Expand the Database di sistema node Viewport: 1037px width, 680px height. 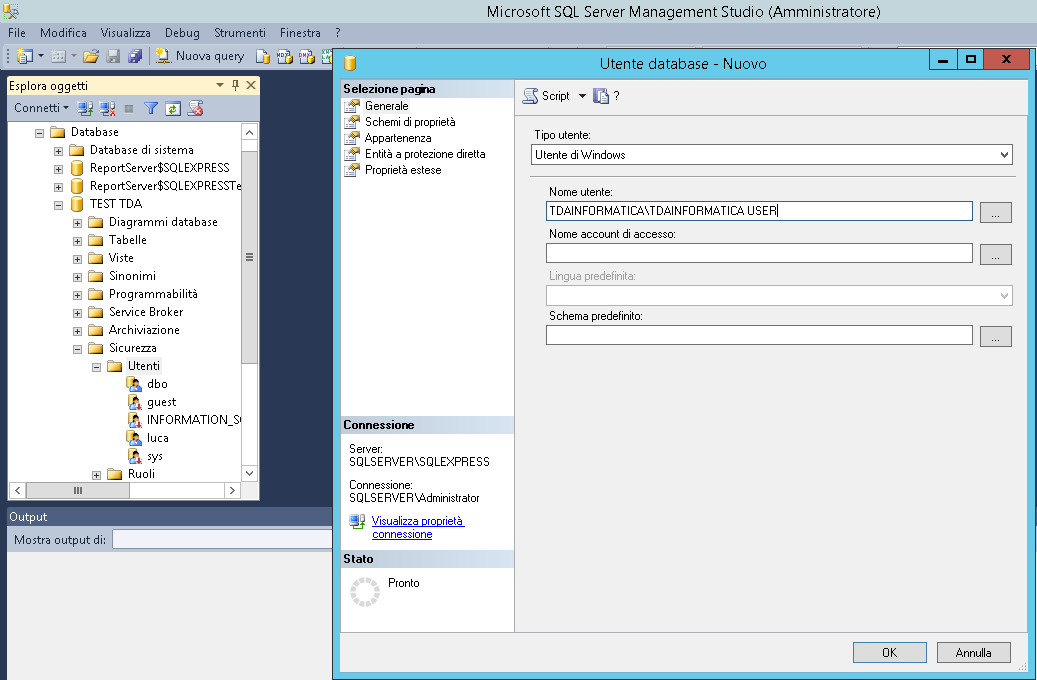[58, 151]
